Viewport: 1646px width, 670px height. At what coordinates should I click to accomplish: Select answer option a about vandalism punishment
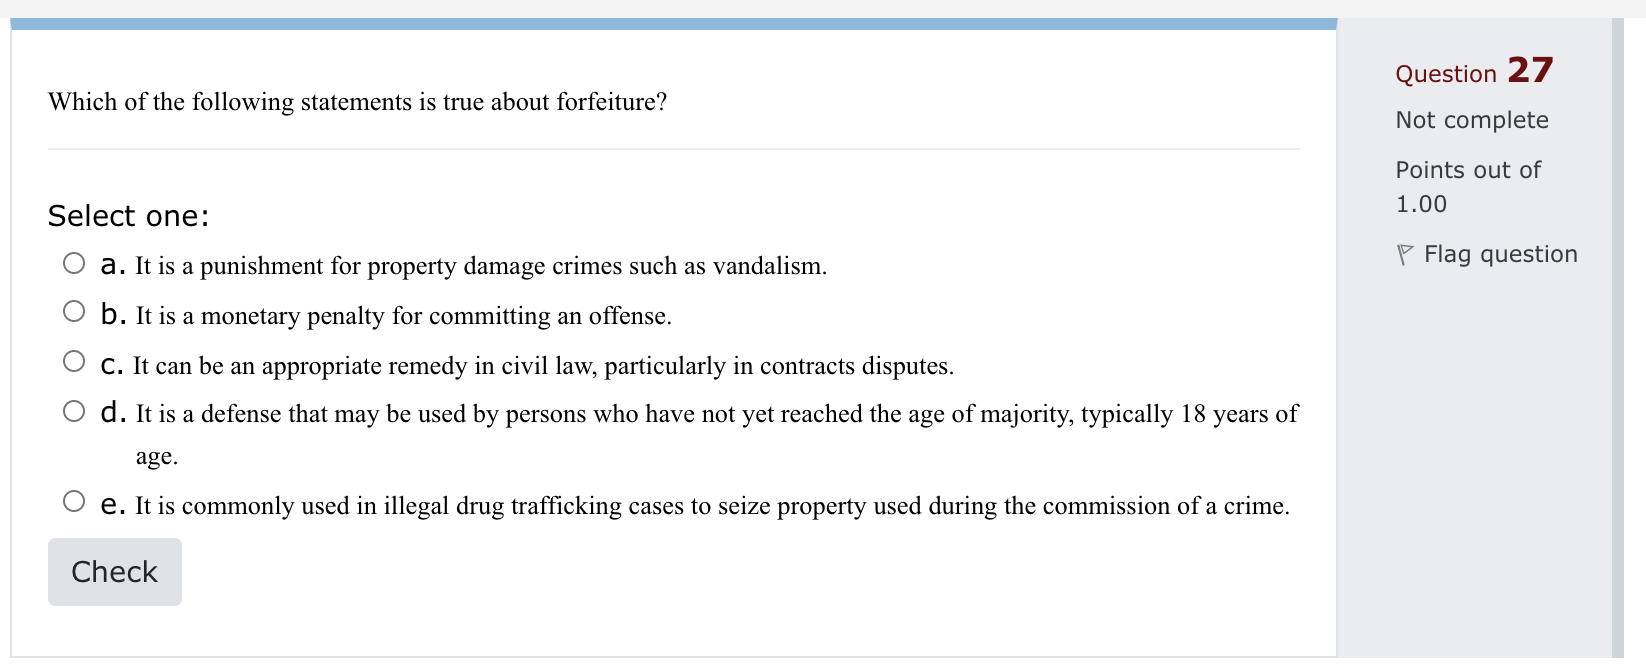(x=74, y=262)
